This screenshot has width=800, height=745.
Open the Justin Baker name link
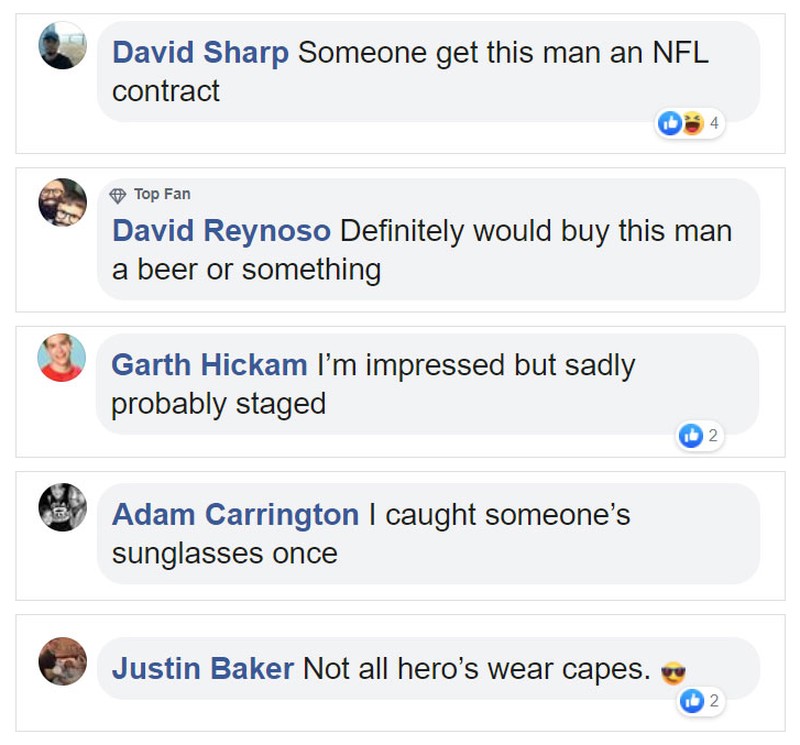click(203, 668)
